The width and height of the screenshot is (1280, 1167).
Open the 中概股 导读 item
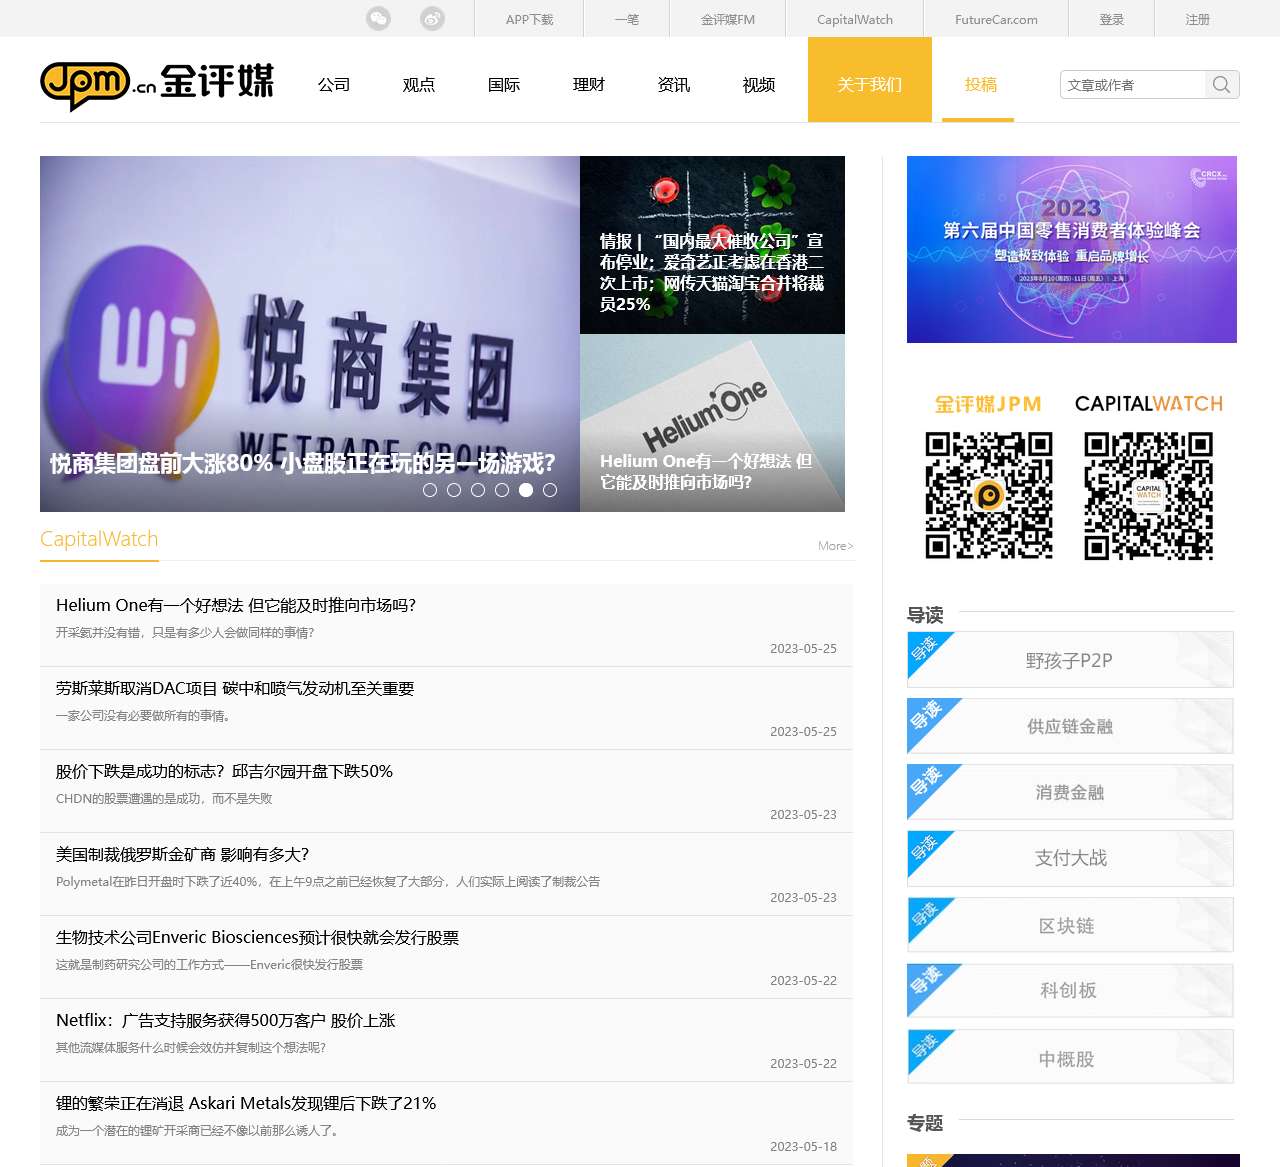1069,1057
